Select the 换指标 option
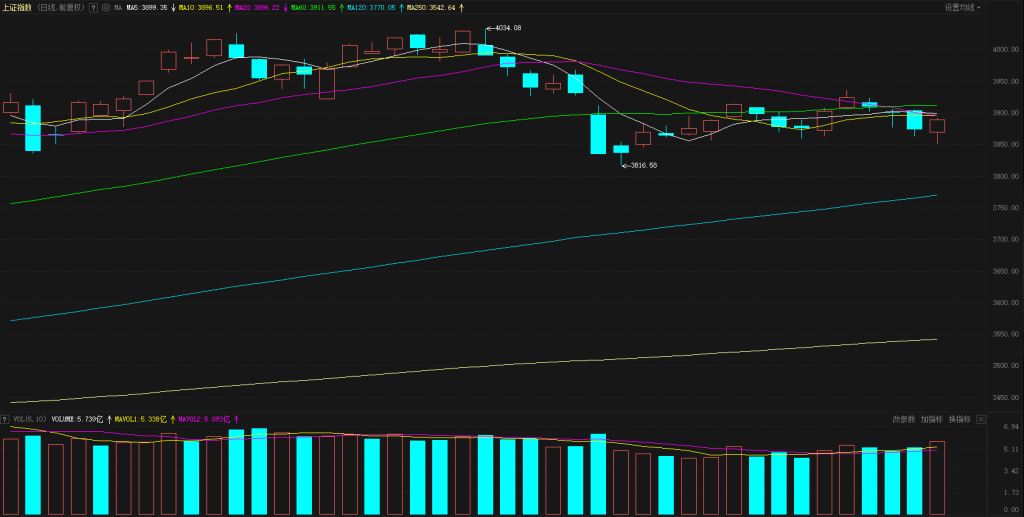Screen dimensions: 1024x517 (x=960, y=419)
